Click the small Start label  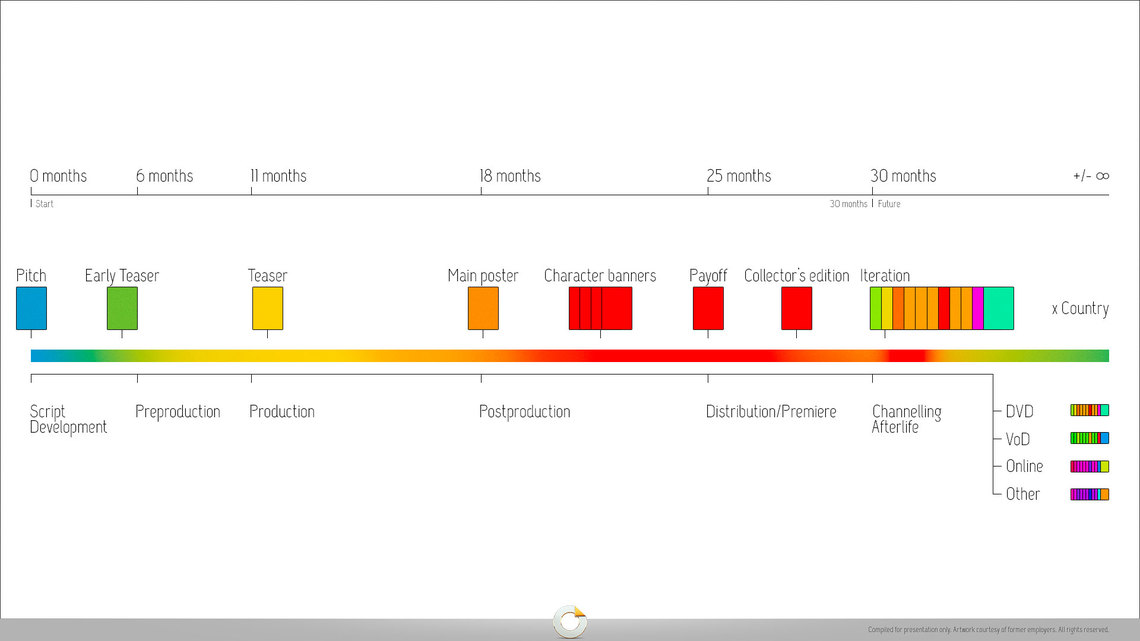[x=44, y=204]
